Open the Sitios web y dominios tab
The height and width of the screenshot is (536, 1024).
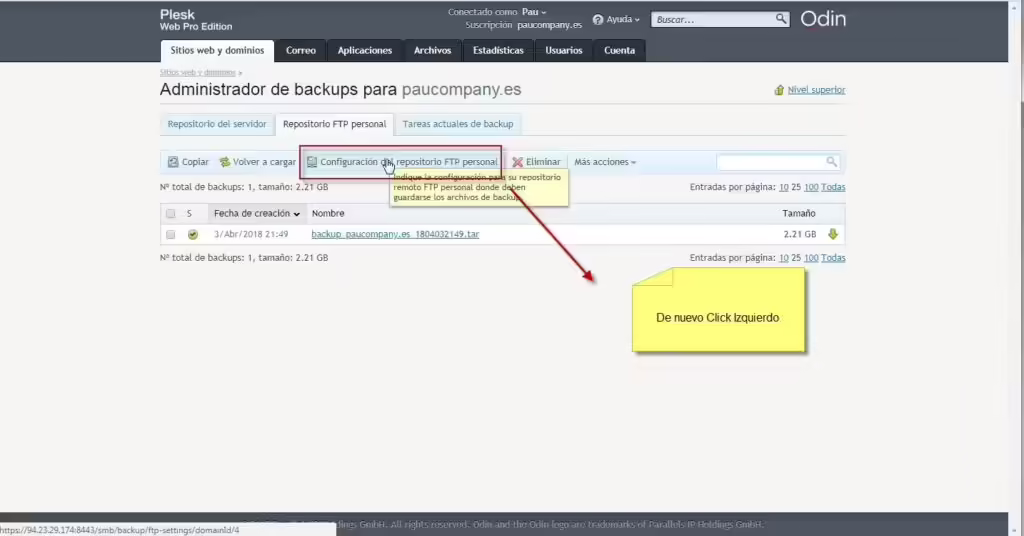[217, 50]
